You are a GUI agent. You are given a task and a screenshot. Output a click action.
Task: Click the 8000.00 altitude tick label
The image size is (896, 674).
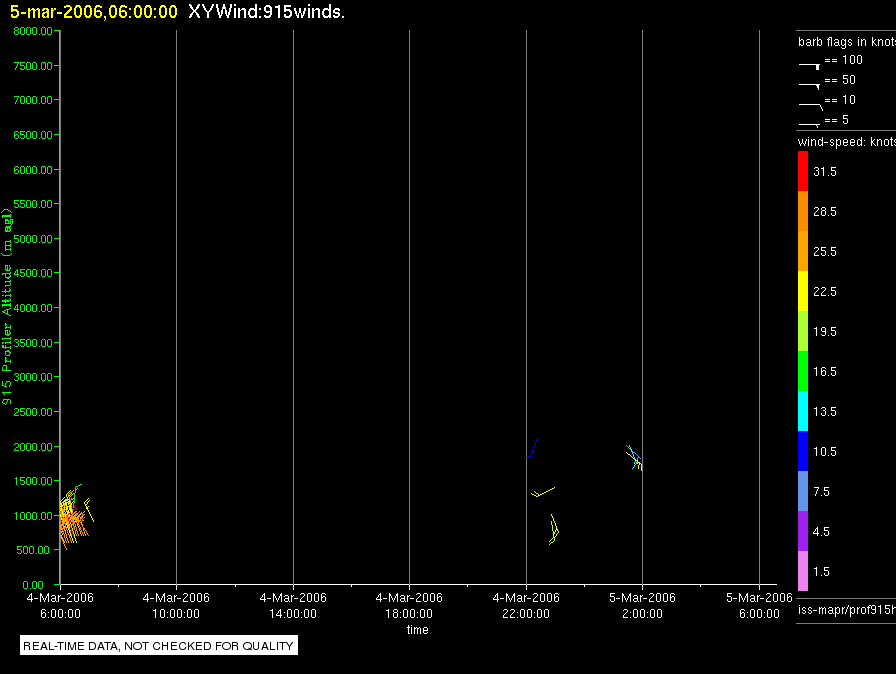click(33, 31)
